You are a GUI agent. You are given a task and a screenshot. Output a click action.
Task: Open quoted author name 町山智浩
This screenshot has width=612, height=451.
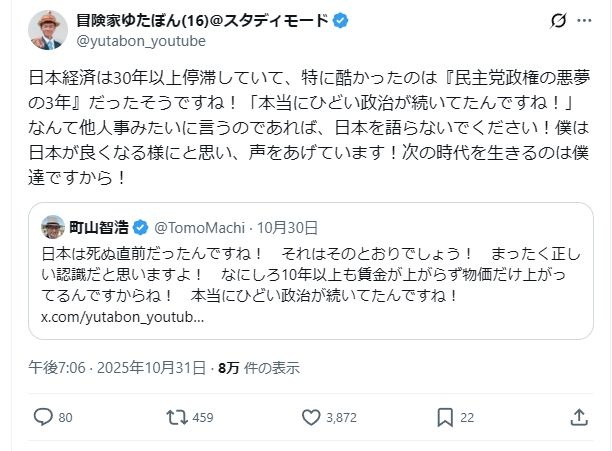point(102,226)
